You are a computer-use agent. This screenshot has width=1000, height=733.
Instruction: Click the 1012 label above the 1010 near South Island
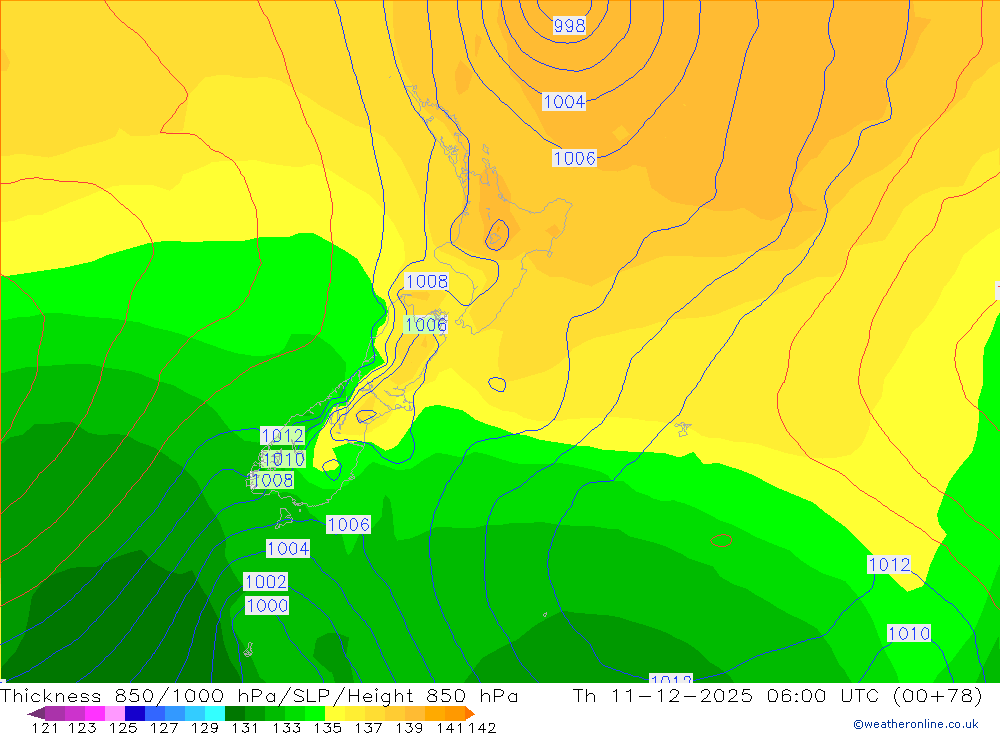283,436
